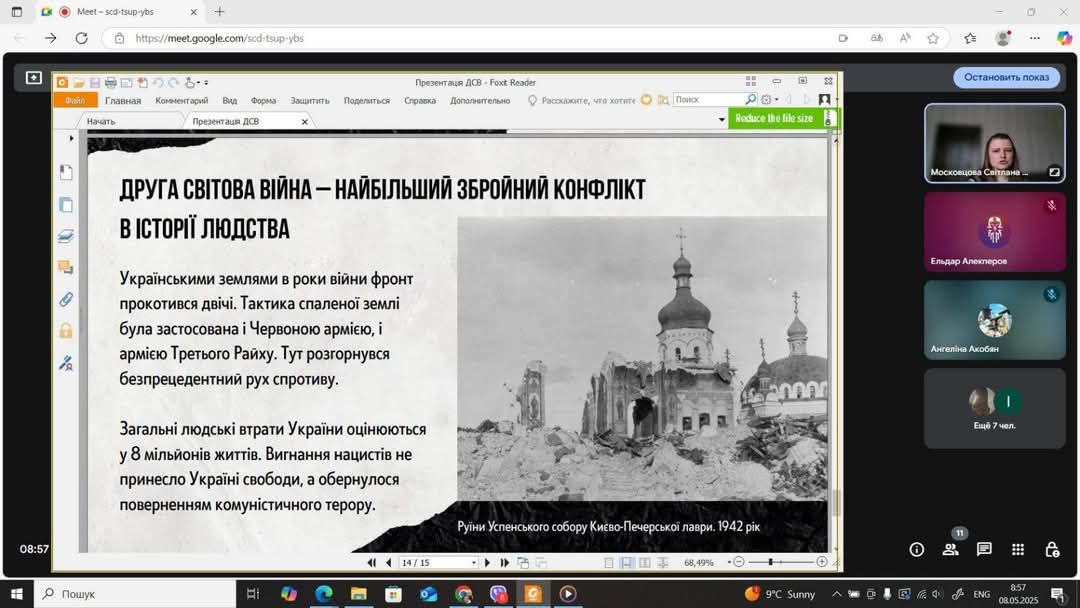Screen dimensions: 1080x608
Task: Show the participants list with 11 badge
Action: tap(950, 549)
